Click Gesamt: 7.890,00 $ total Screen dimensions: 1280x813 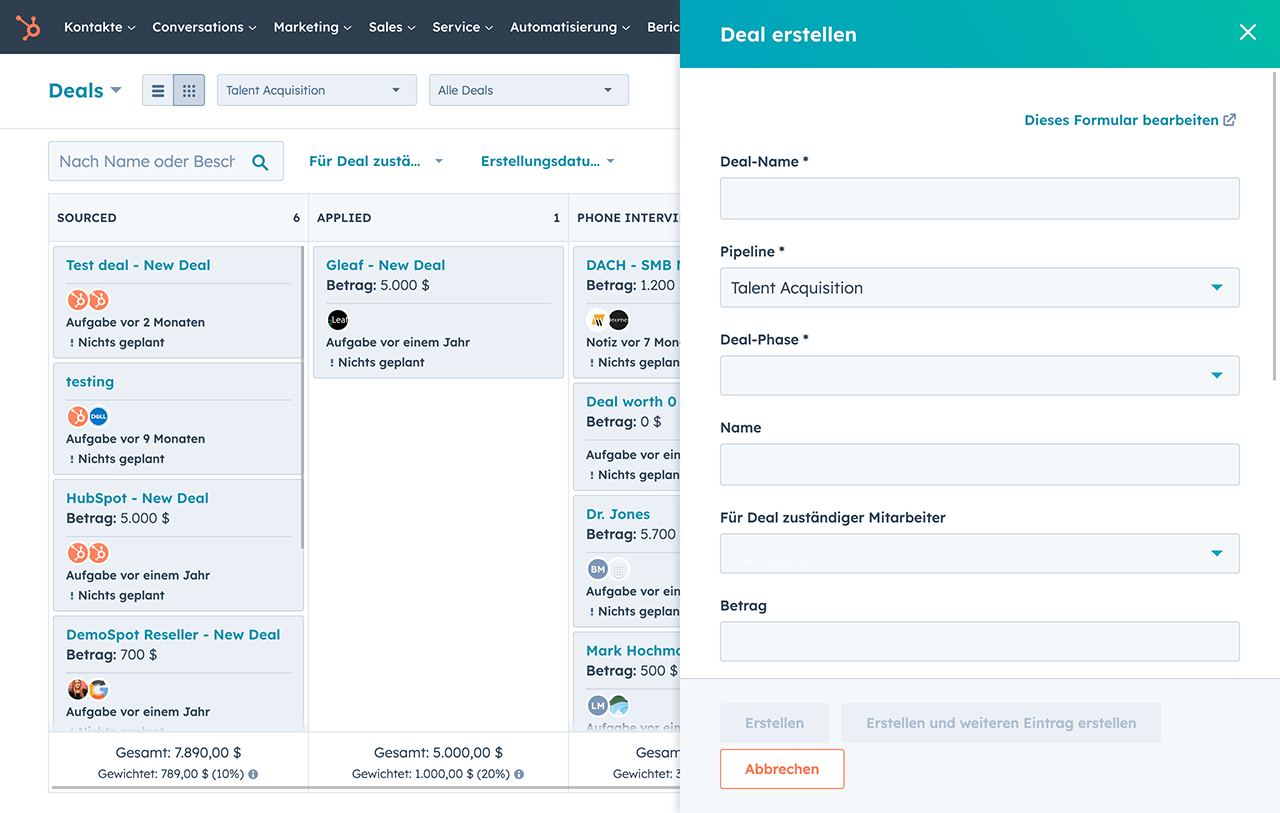[178, 752]
